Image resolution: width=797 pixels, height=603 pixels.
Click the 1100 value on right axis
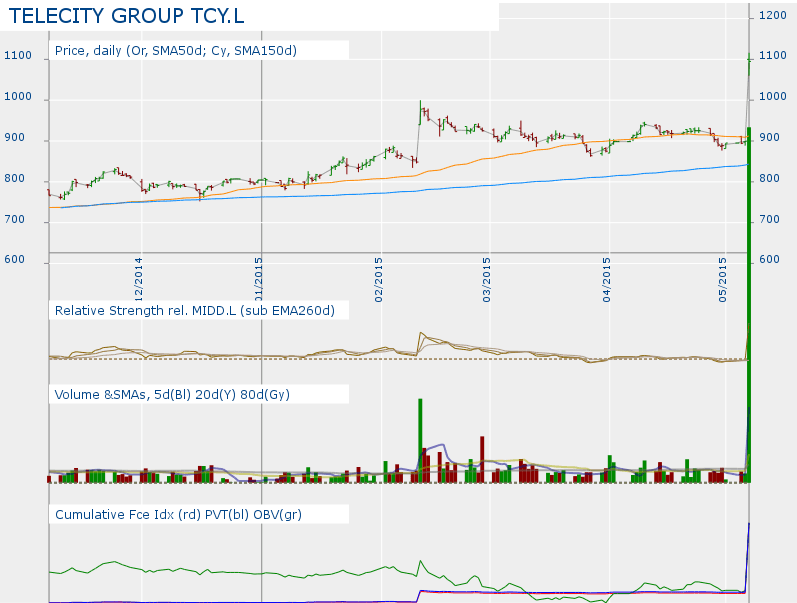(773, 55)
